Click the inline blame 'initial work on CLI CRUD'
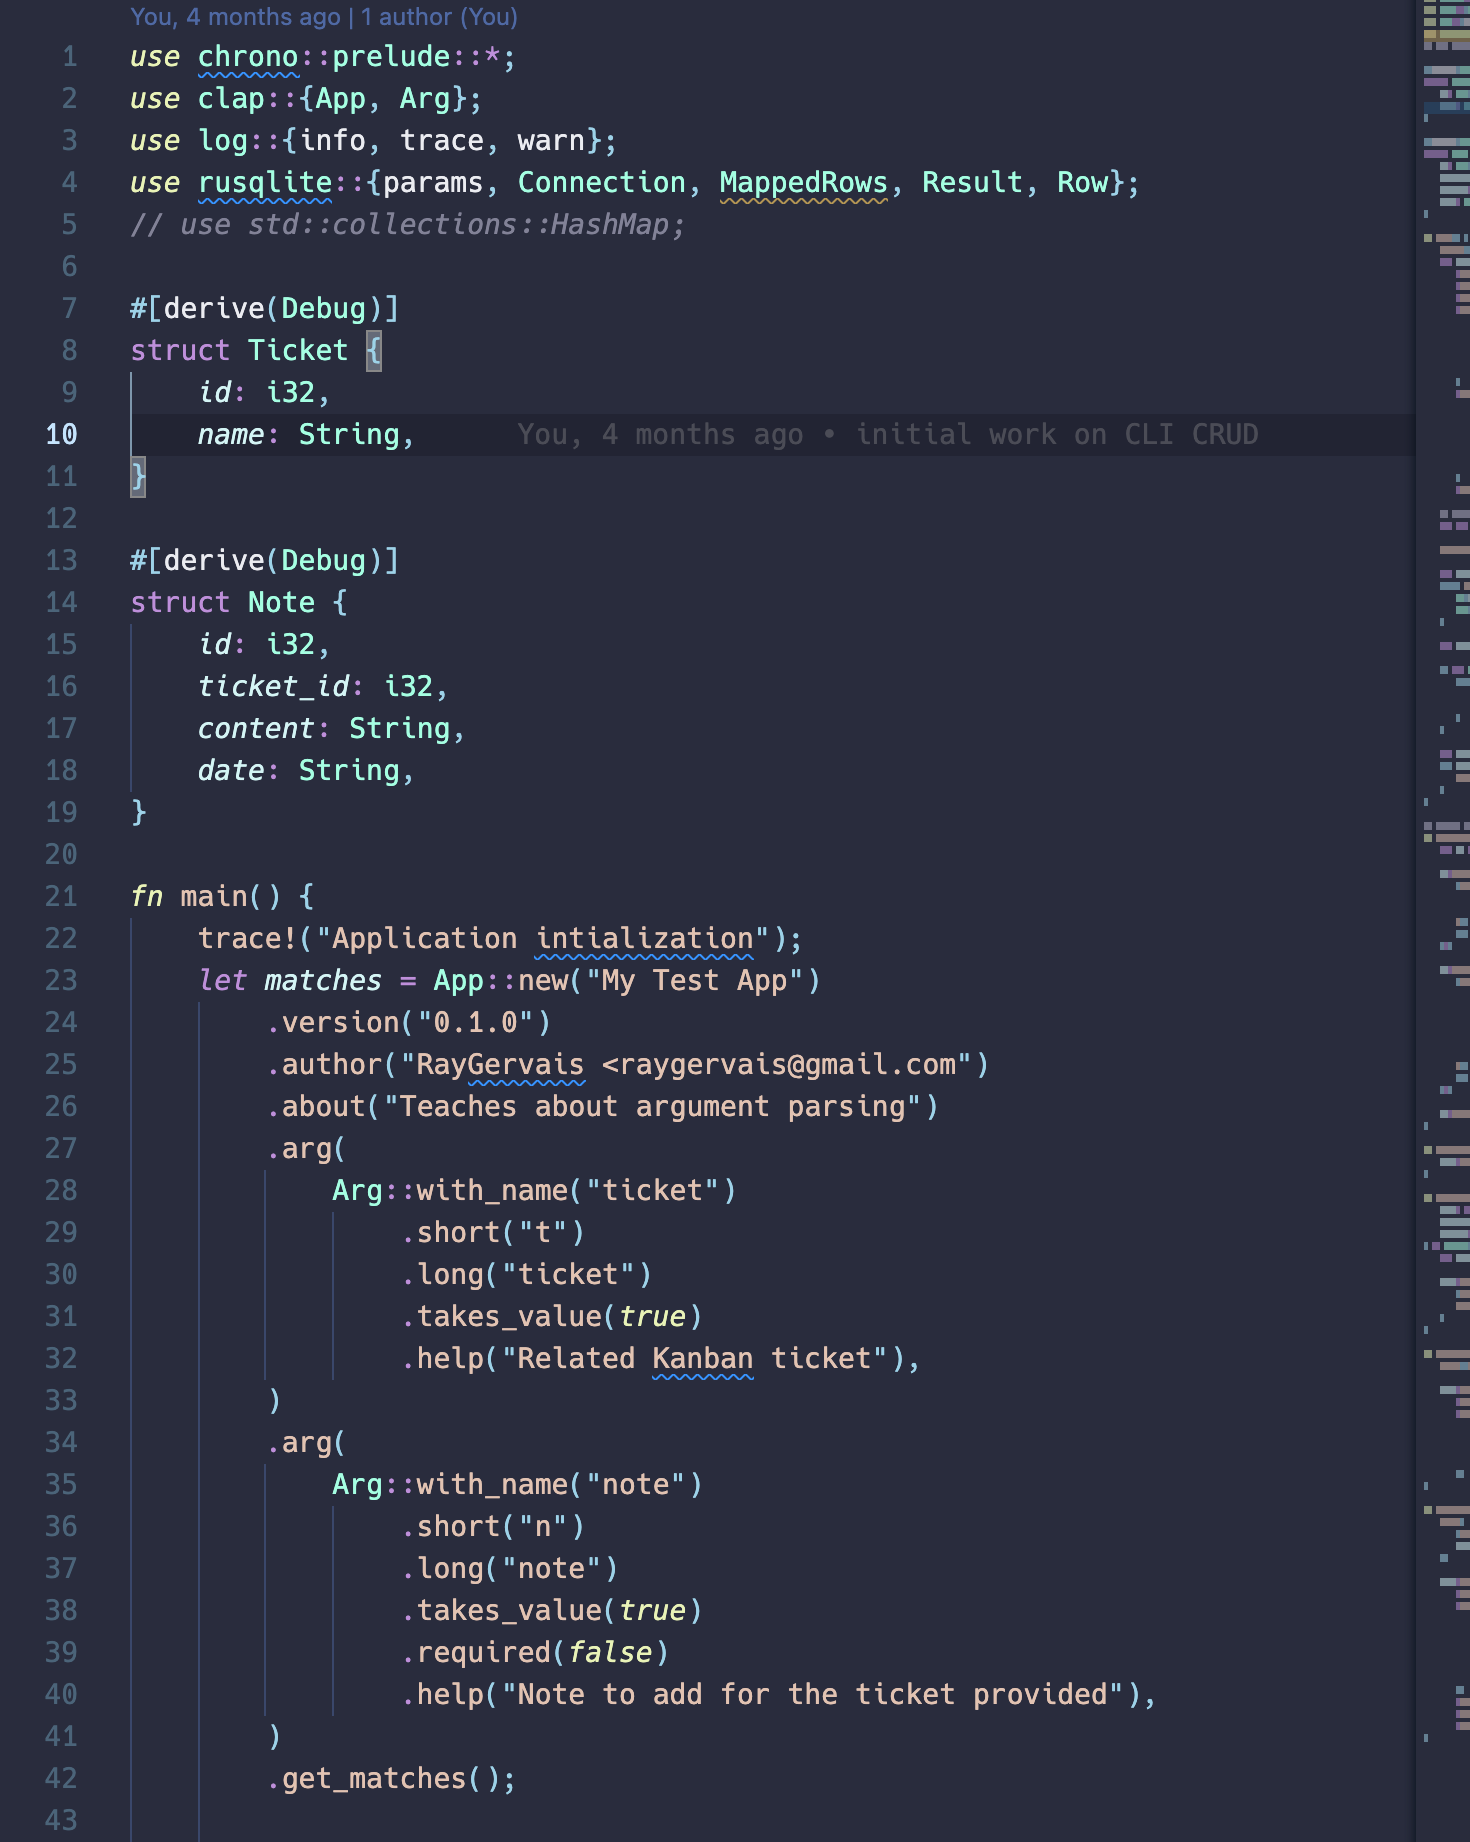This screenshot has width=1470, height=1842. pyautogui.click(x=1057, y=434)
